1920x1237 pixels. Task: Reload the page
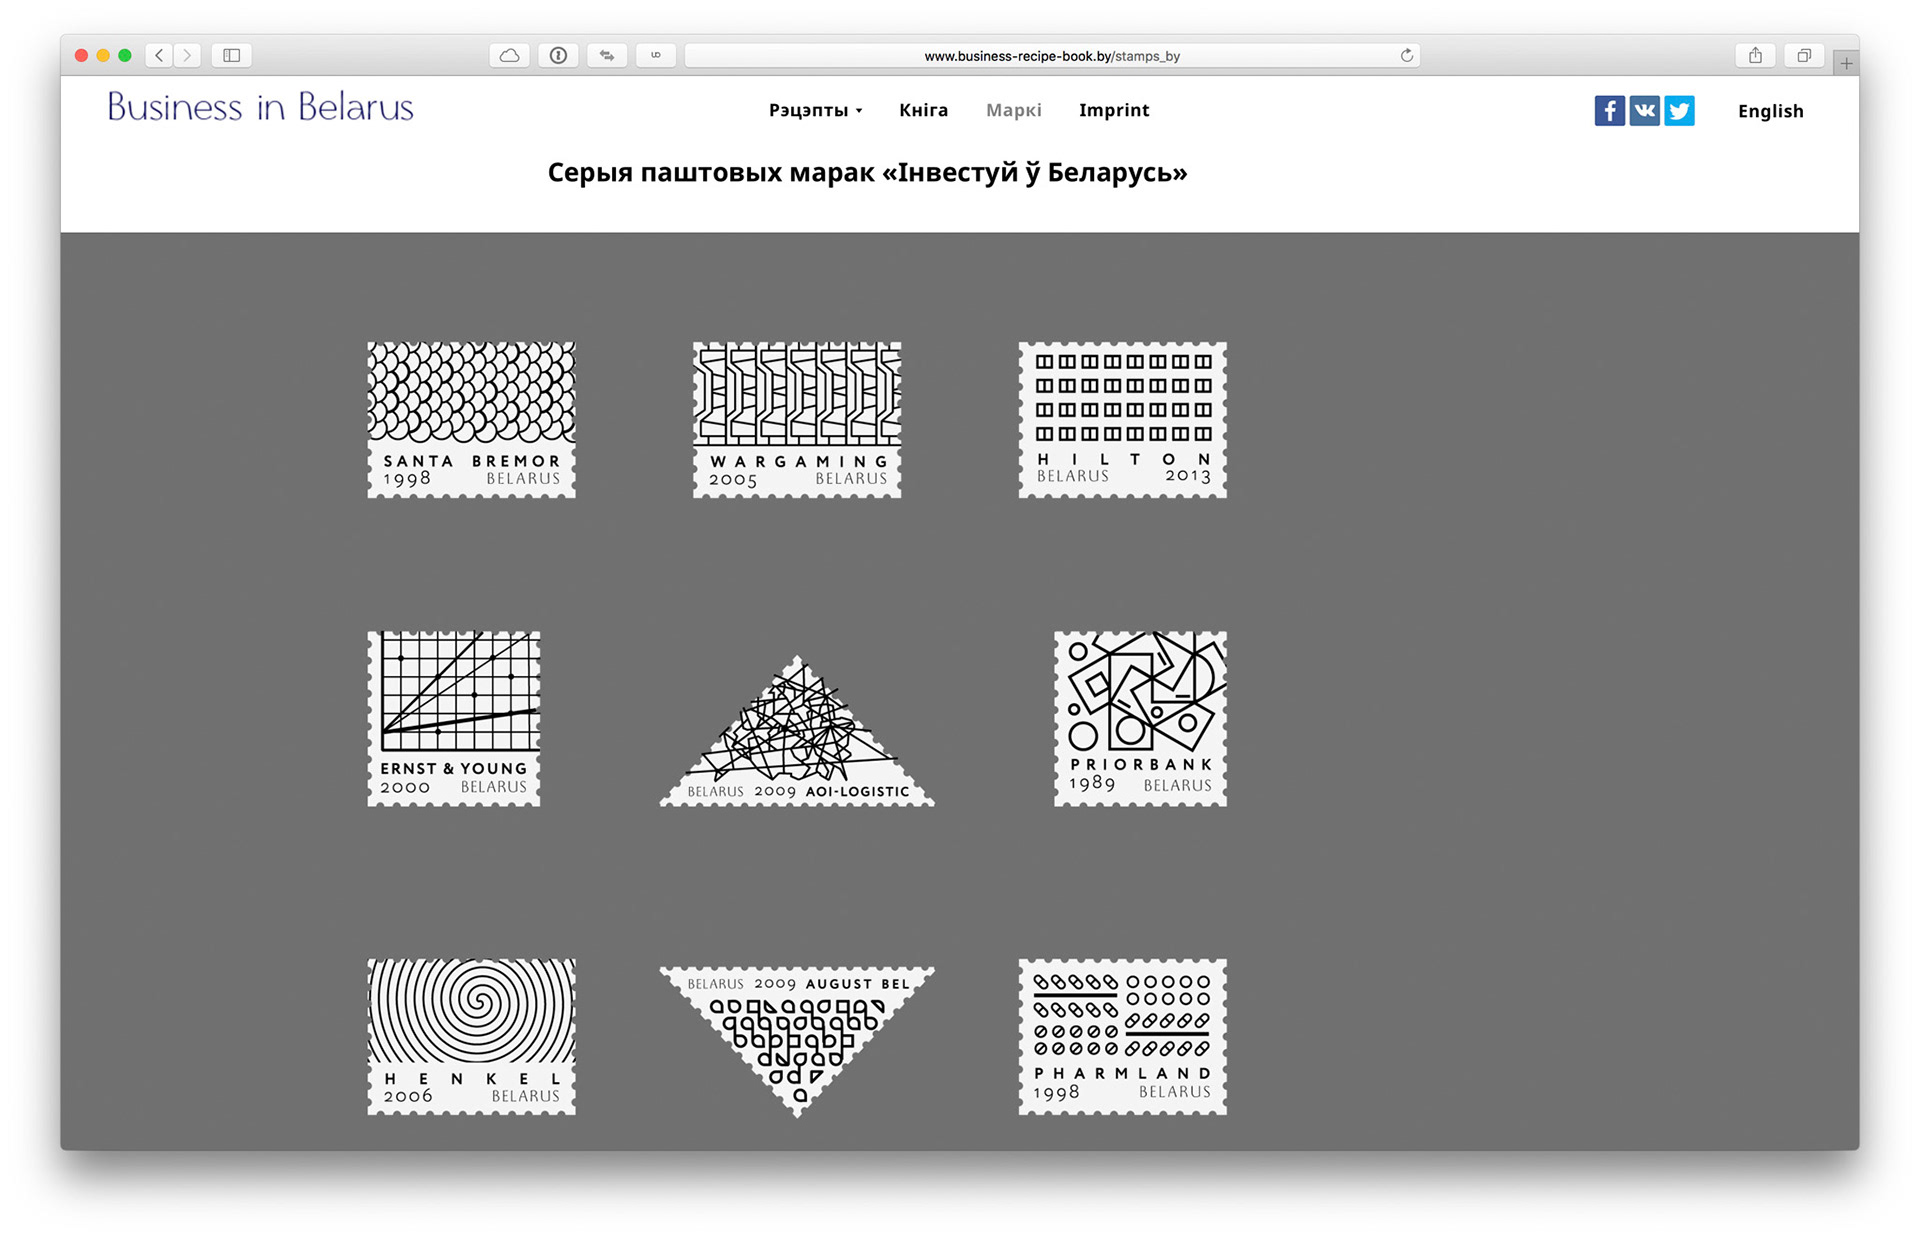[x=1406, y=55]
